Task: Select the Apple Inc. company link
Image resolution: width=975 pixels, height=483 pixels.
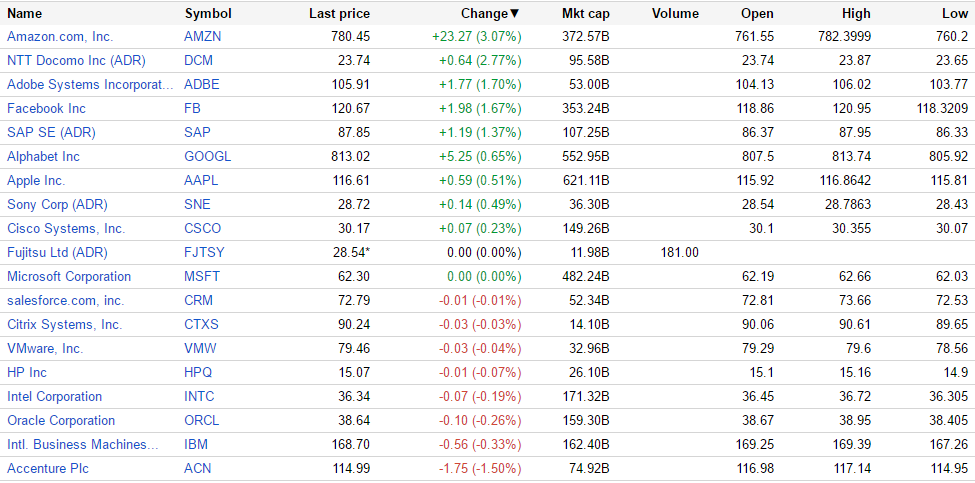Action: 36,181
